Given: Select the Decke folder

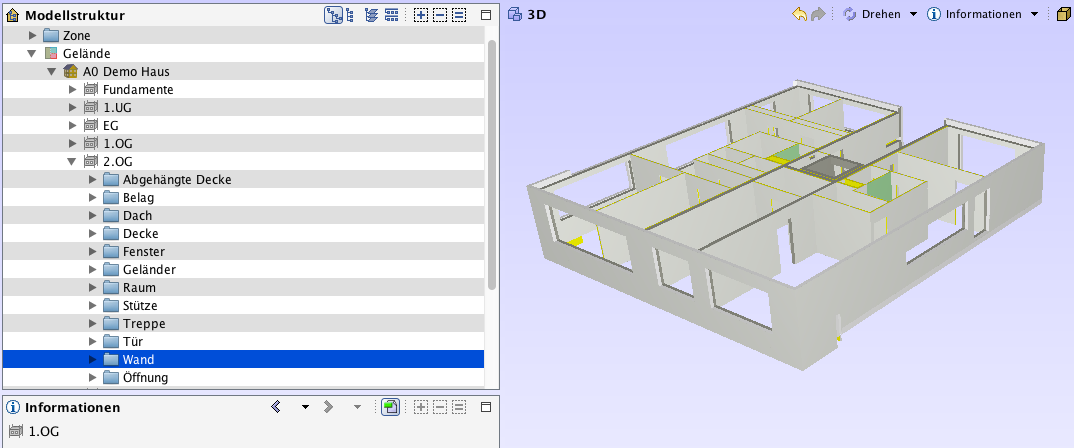Looking at the screenshot, I should (x=140, y=234).
